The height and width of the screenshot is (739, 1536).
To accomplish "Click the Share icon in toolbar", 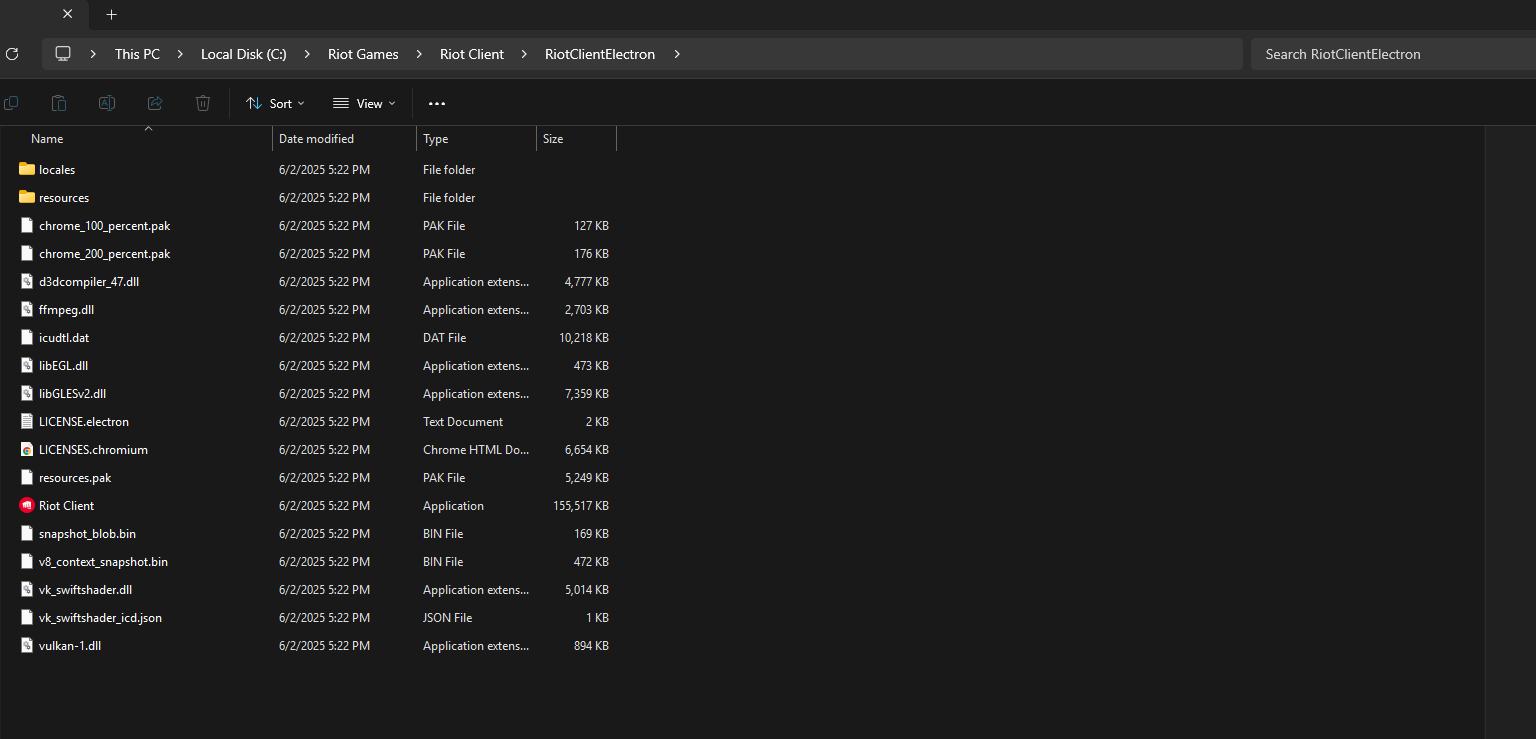I will click(155, 103).
